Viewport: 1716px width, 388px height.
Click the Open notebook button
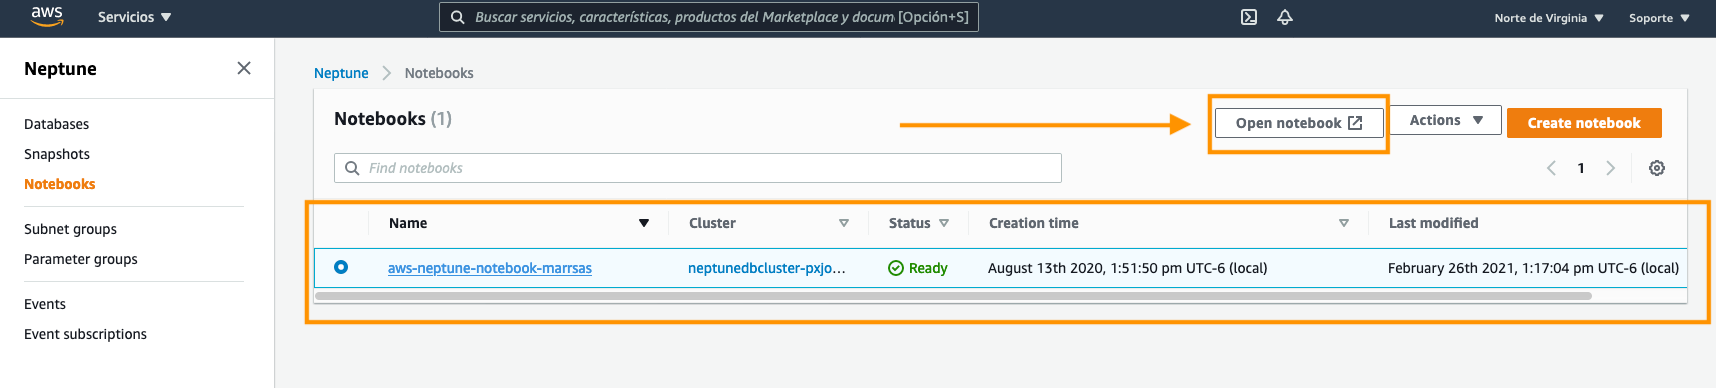tap(1299, 123)
